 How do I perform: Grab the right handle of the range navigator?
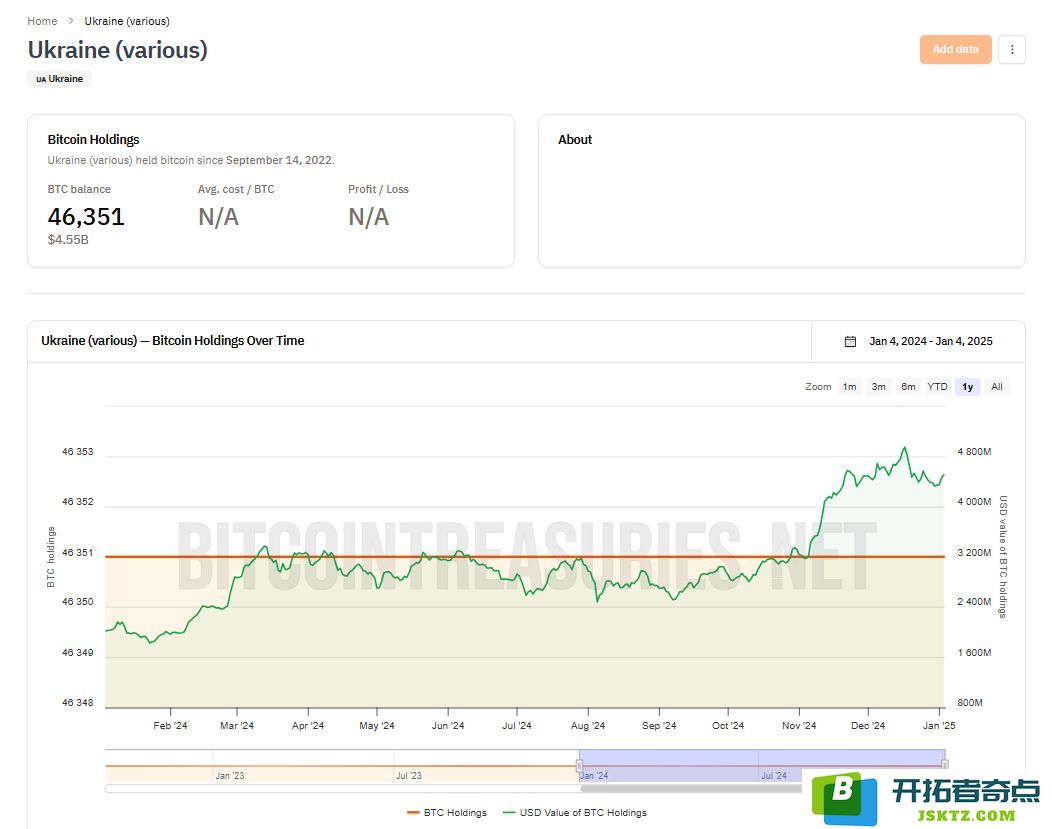(945, 765)
